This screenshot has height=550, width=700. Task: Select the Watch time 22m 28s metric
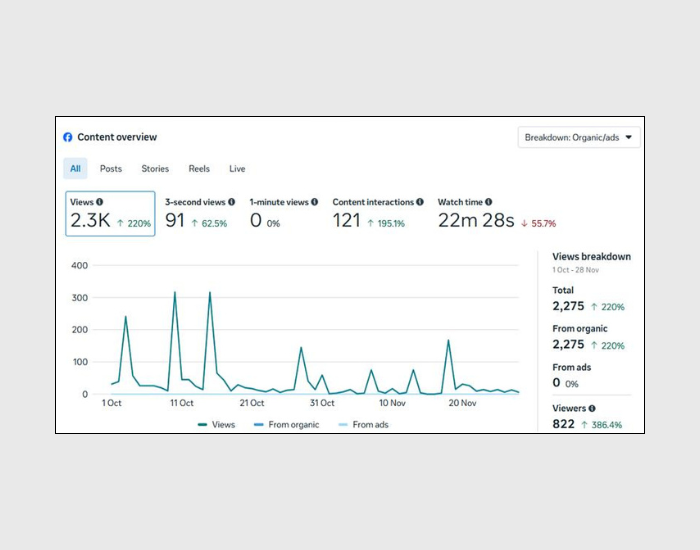pyautogui.click(x=496, y=214)
